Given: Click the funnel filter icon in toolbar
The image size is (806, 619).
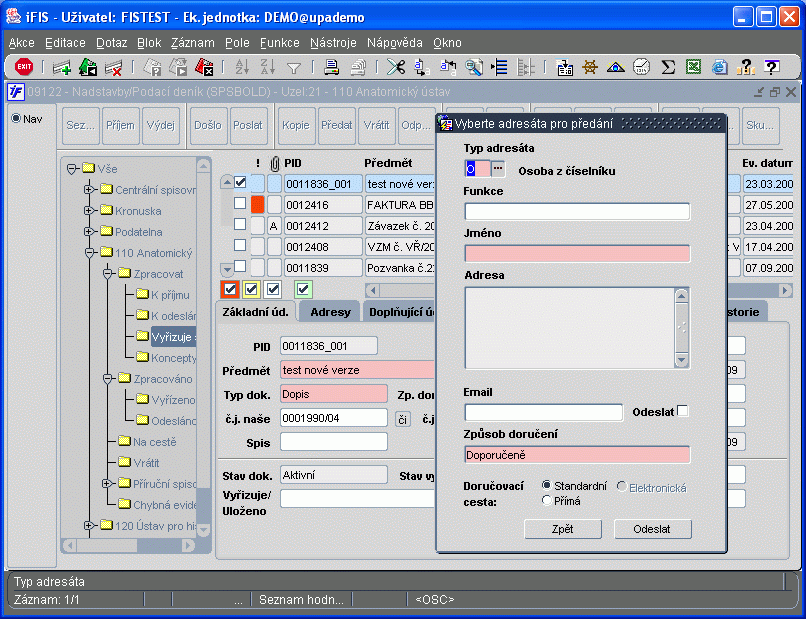Looking at the screenshot, I should pos(294,67).
